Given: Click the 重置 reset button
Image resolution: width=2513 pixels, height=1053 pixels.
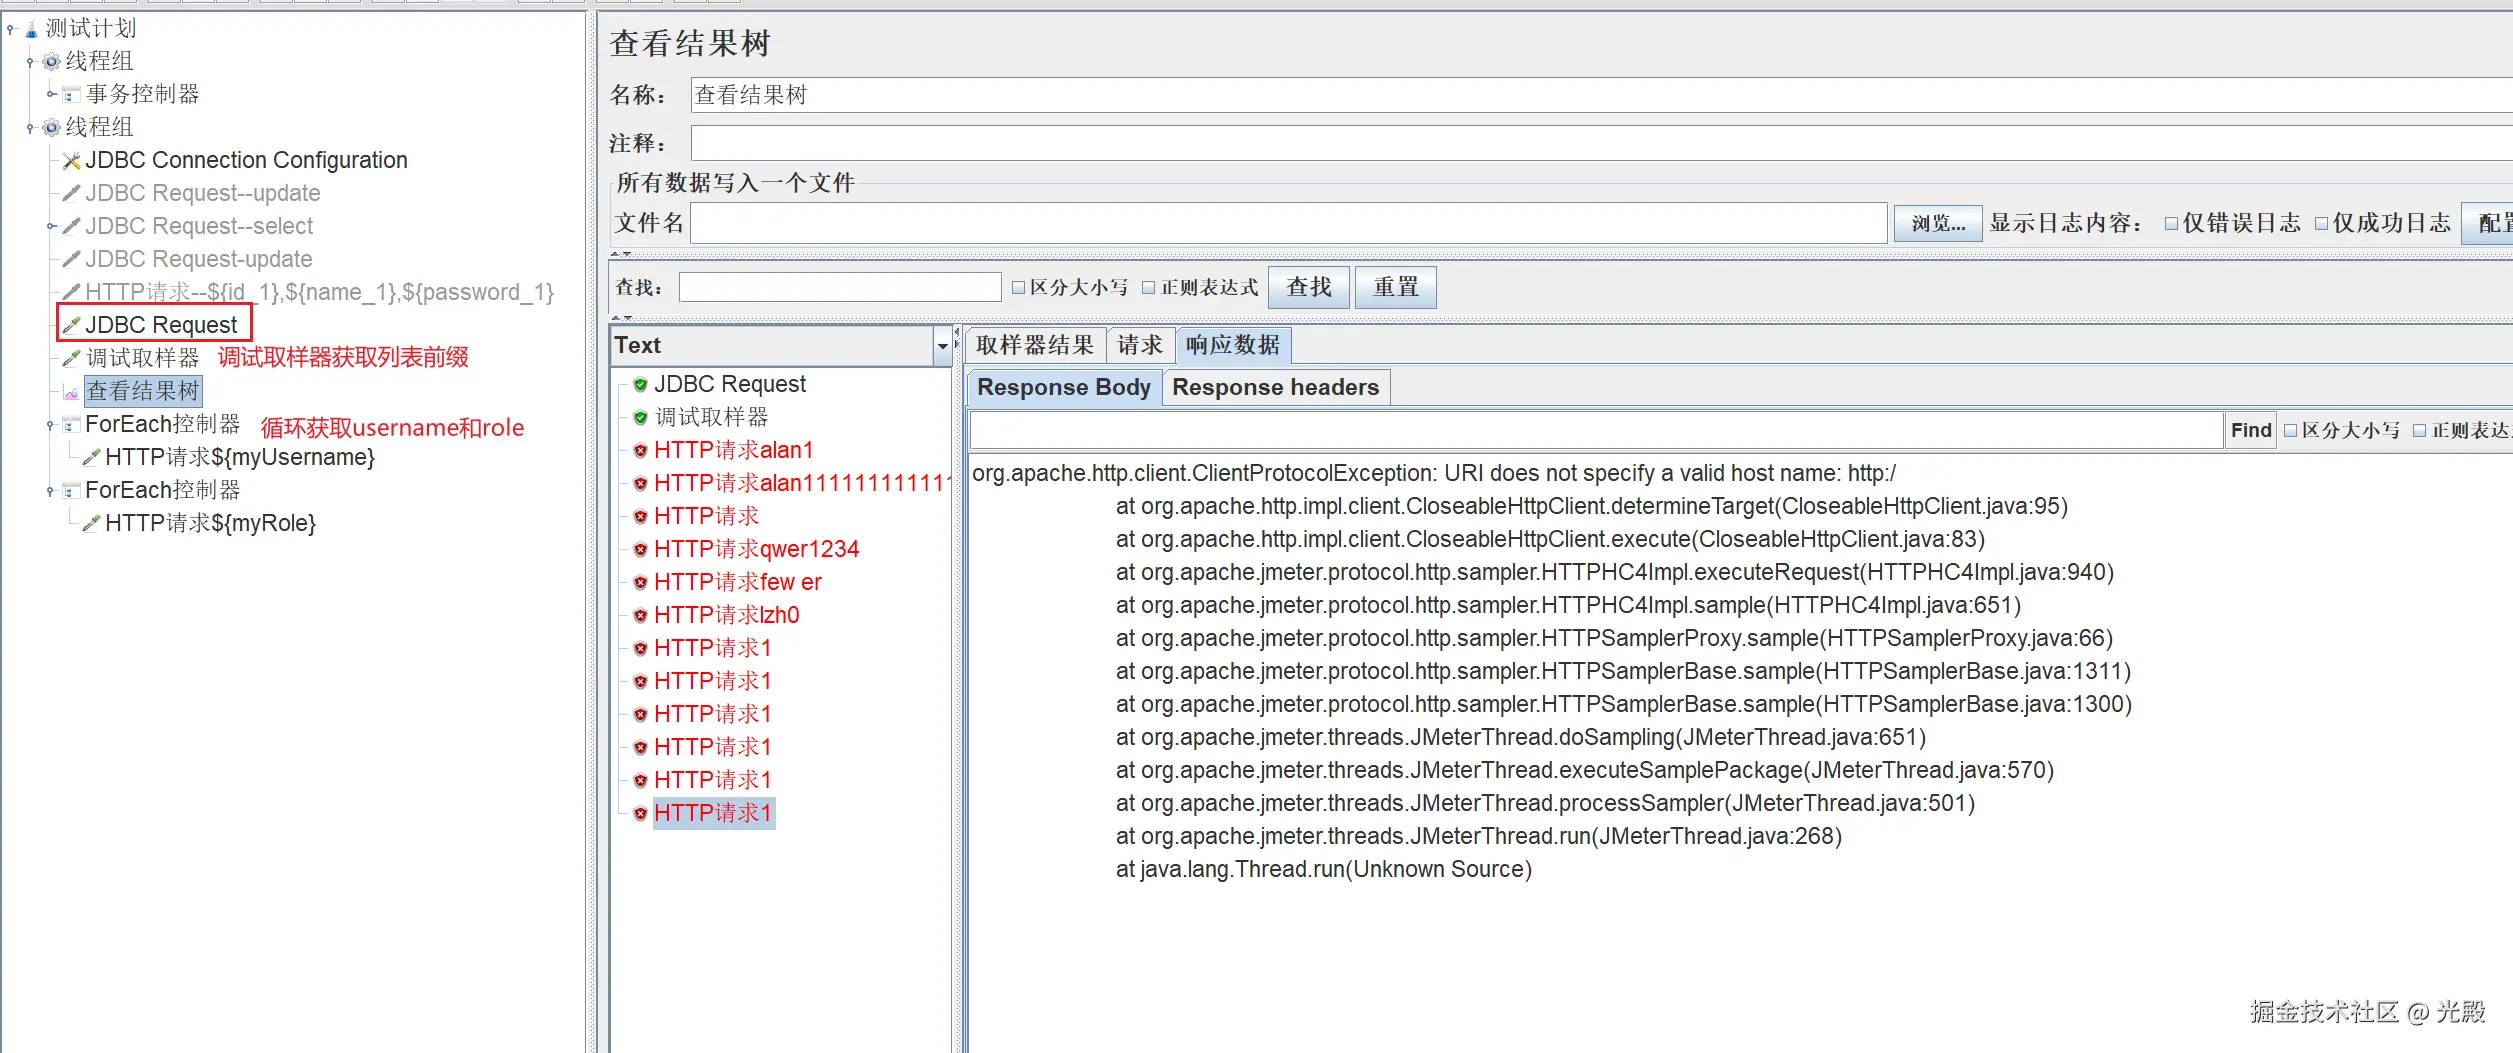Looking at the screenshot, I should (x=1396, y=288).
